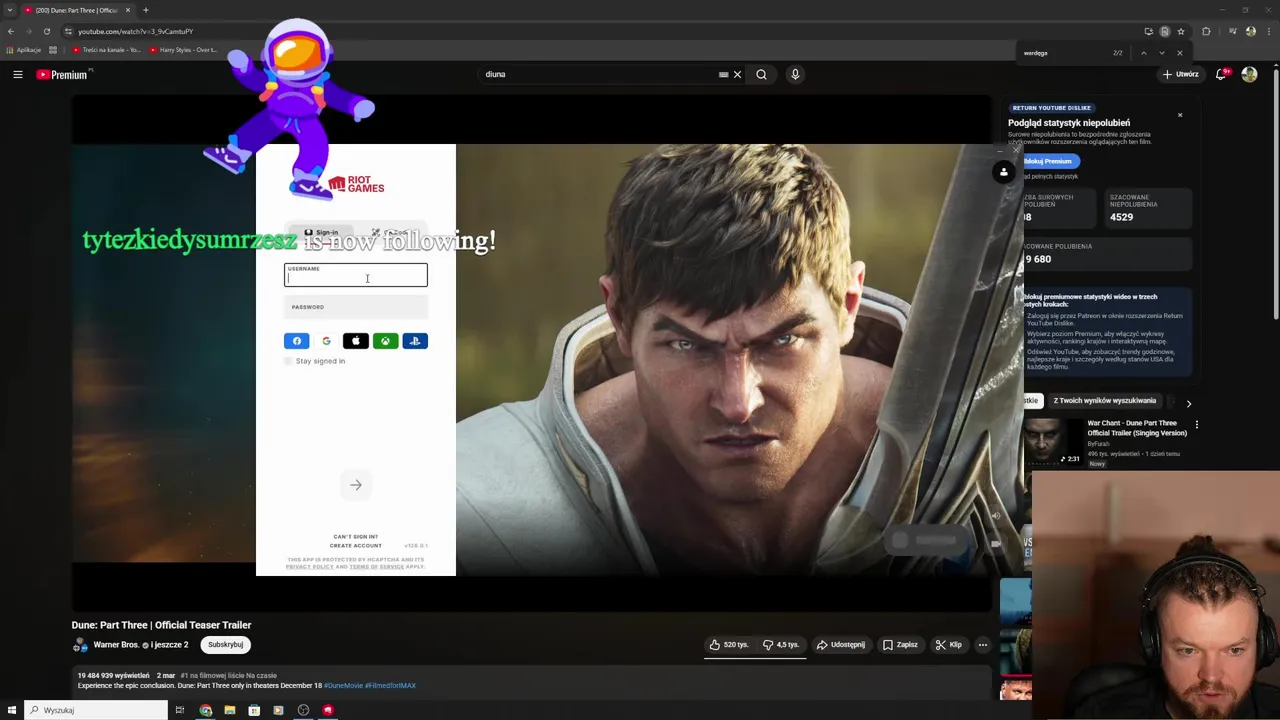Click the address bar URL
Viewport: 1280px width, 720px height.
[x=136, y=31]
